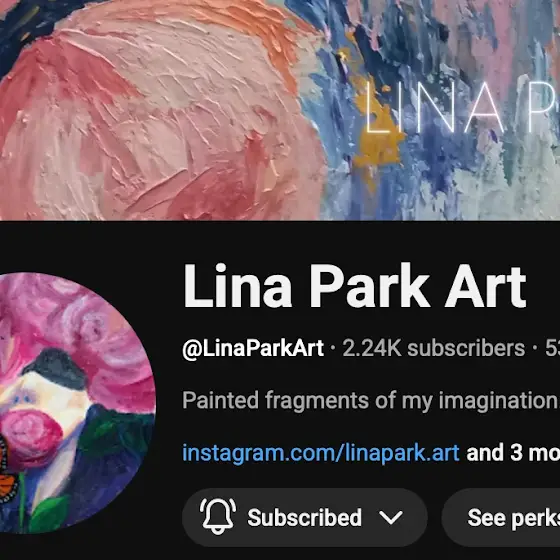
Task: Open the instagram.com/linapark.art link
Action: (320, 453)
